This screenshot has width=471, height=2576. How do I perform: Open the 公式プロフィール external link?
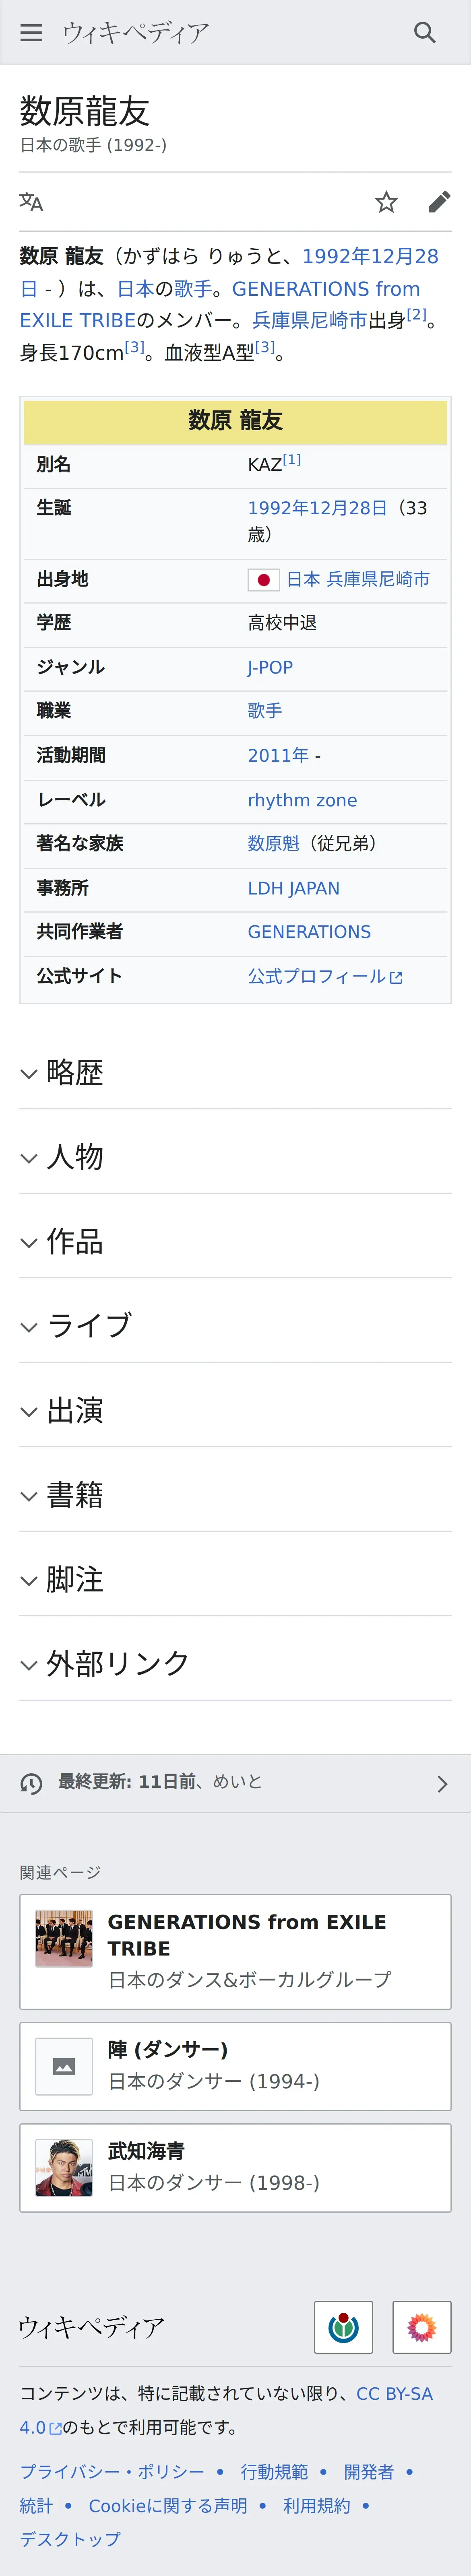(x=325, y=976)
